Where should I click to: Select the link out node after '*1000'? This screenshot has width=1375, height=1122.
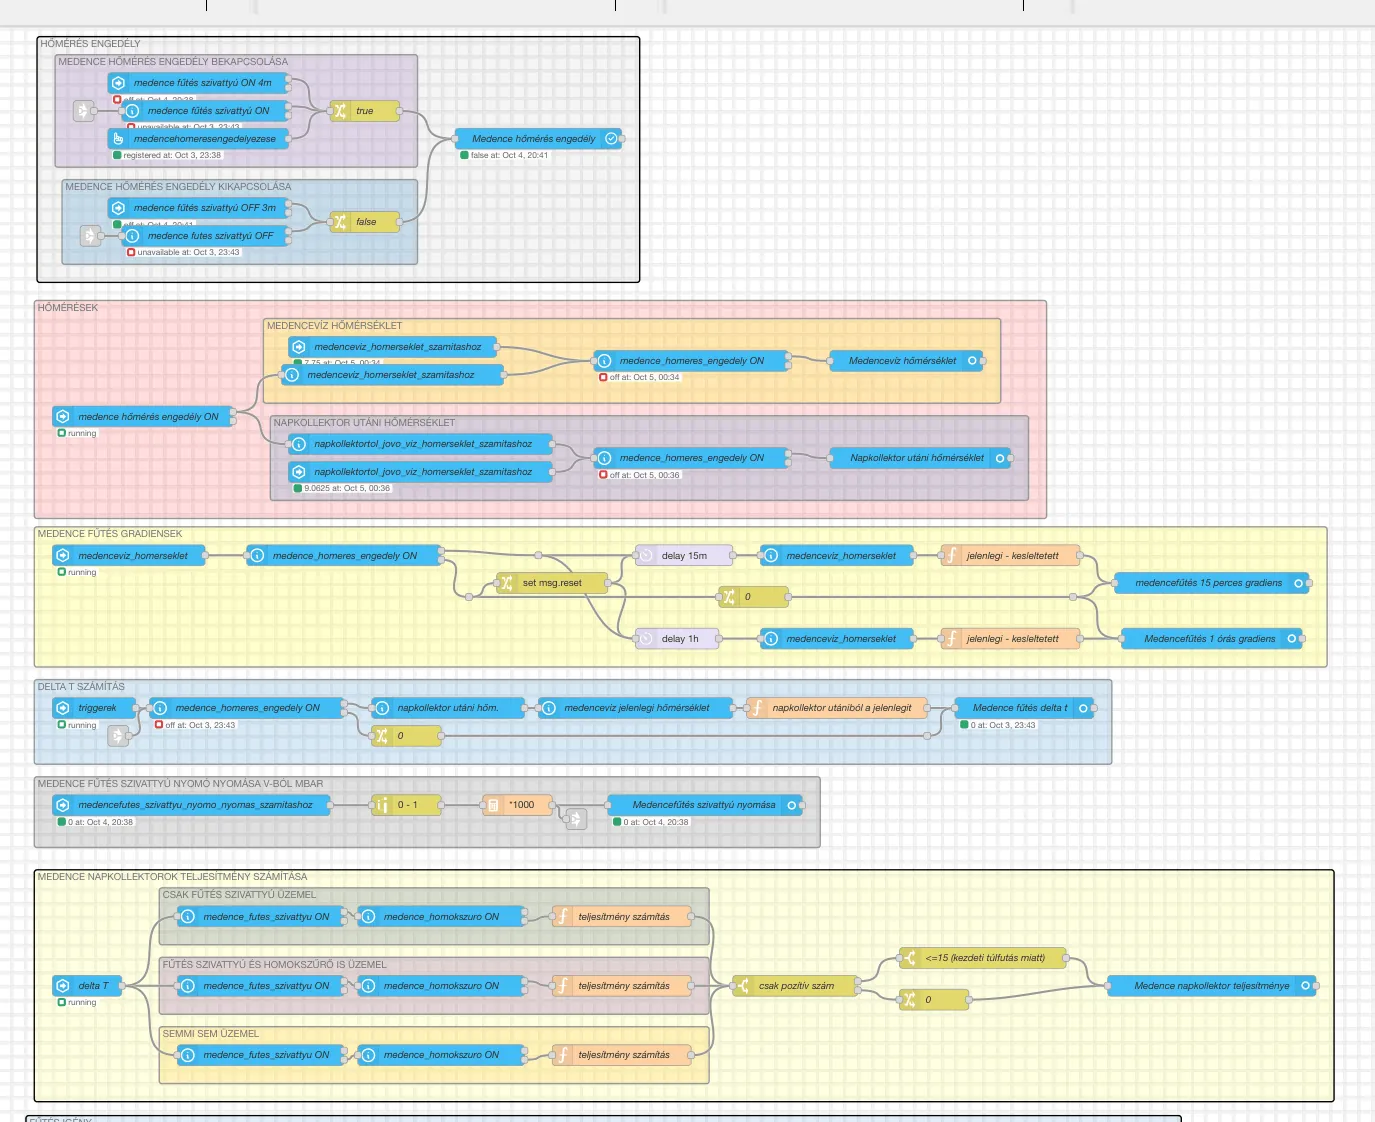575,819
